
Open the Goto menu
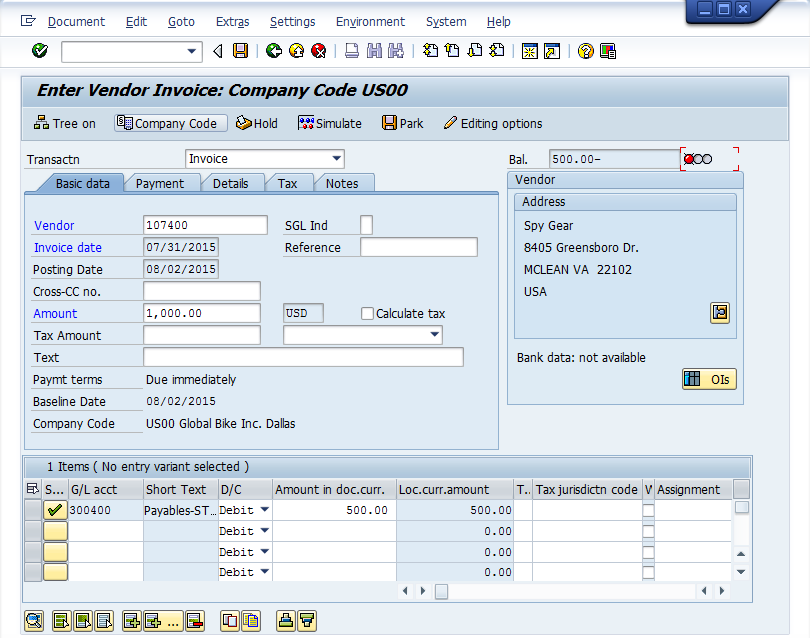[x=181, y=22]
